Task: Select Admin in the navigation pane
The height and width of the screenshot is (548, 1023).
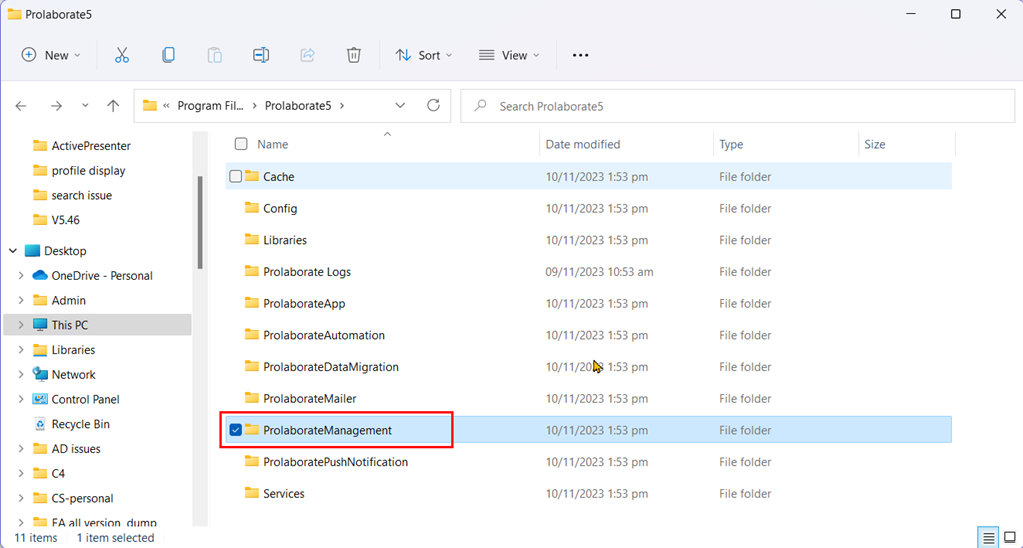Action: pos(69,300)
